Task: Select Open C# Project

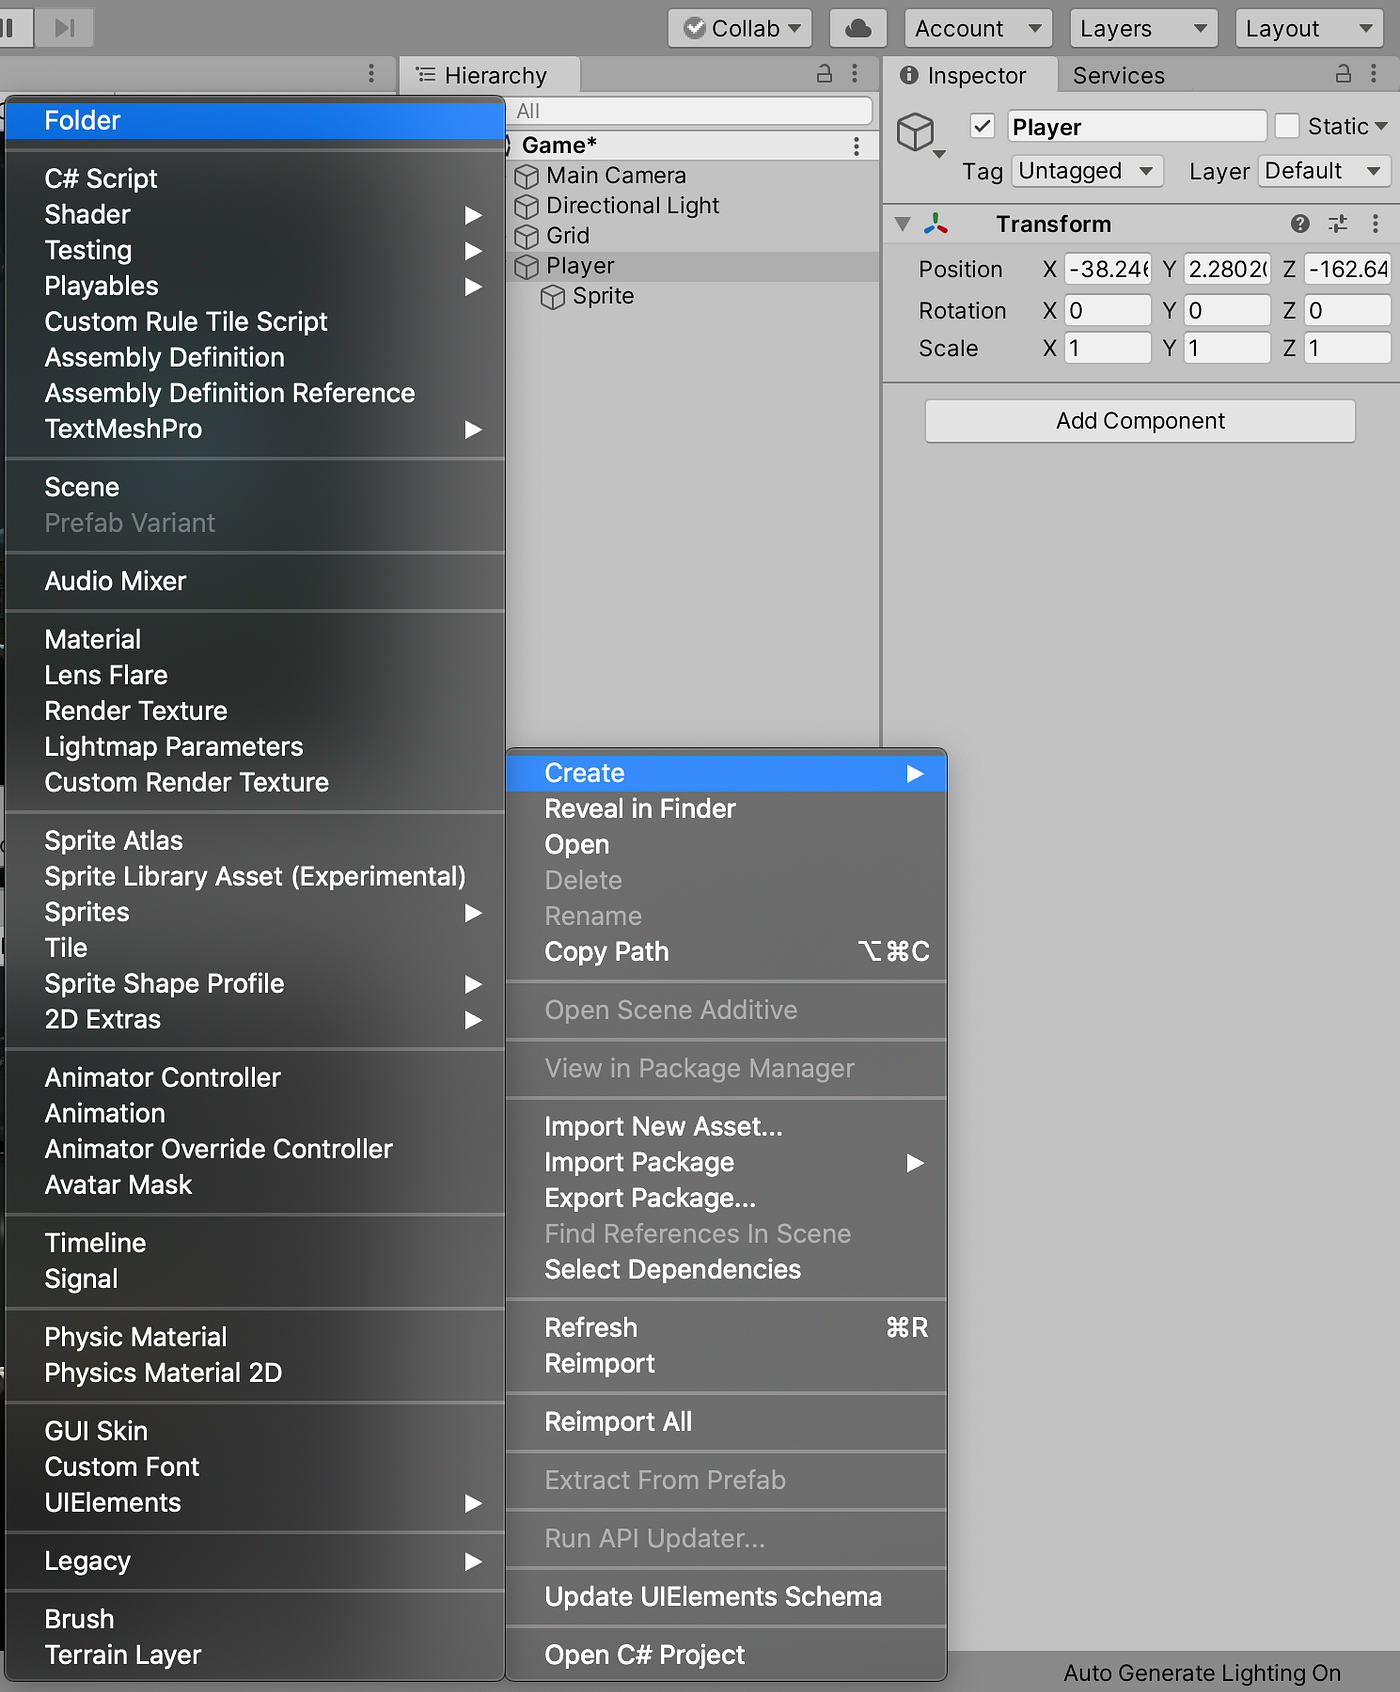Action: click(726, 1655)
